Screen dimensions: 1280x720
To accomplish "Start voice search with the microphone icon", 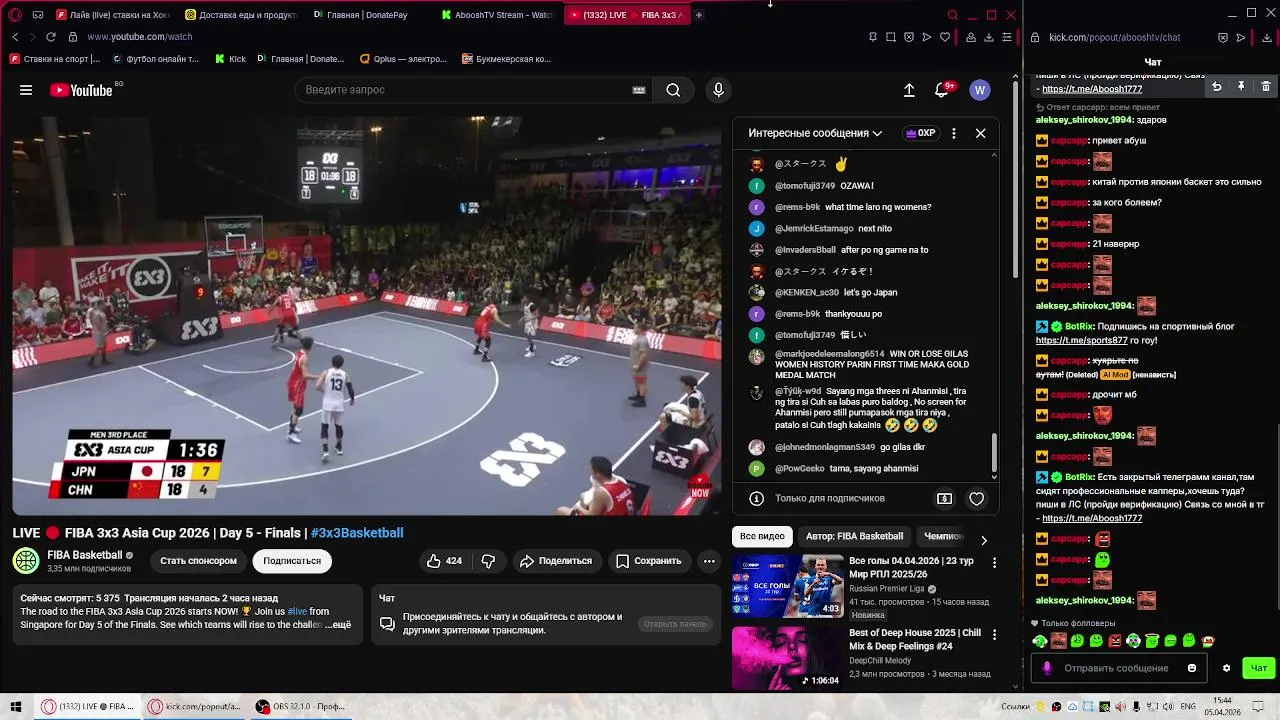I will tap(718, 90).
